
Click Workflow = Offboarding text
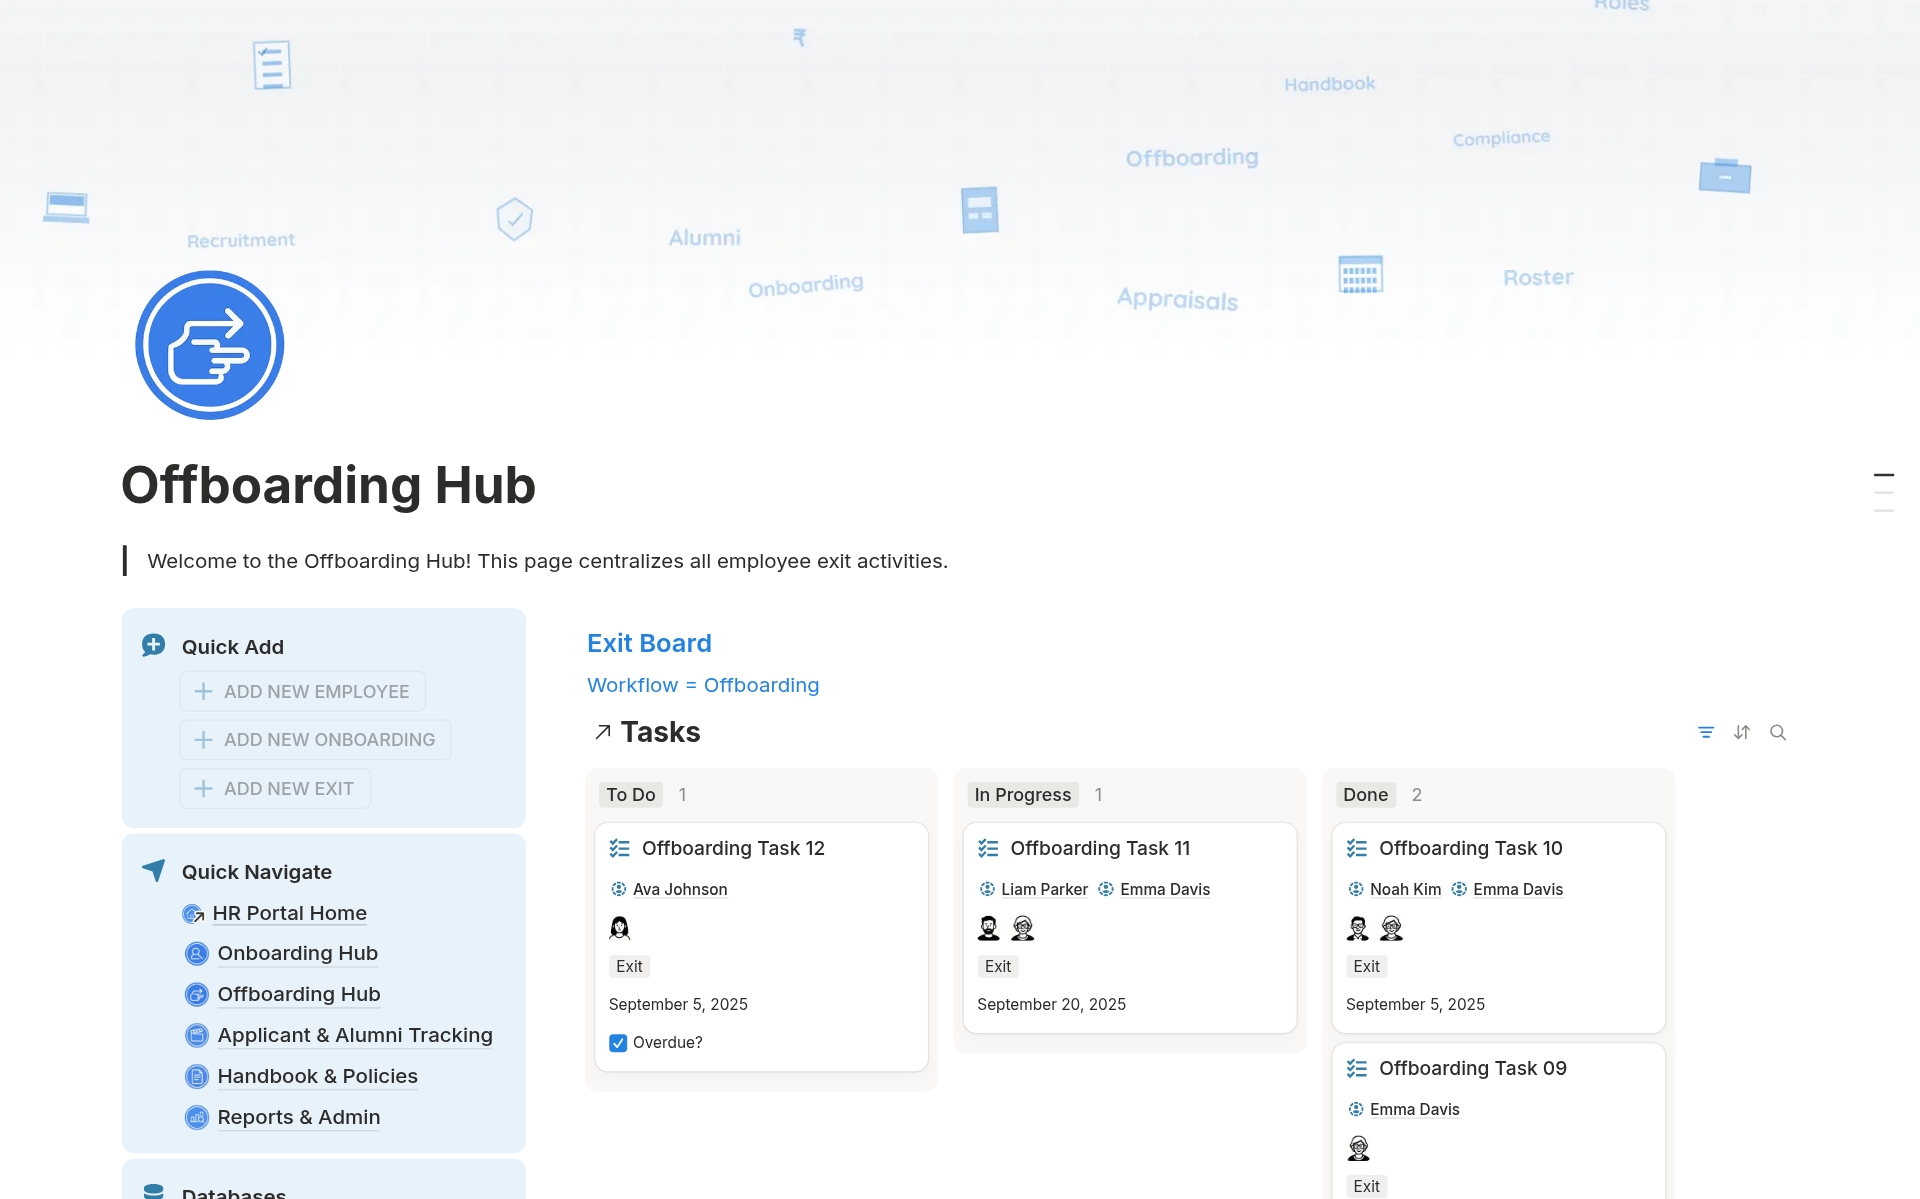point(703,686)
